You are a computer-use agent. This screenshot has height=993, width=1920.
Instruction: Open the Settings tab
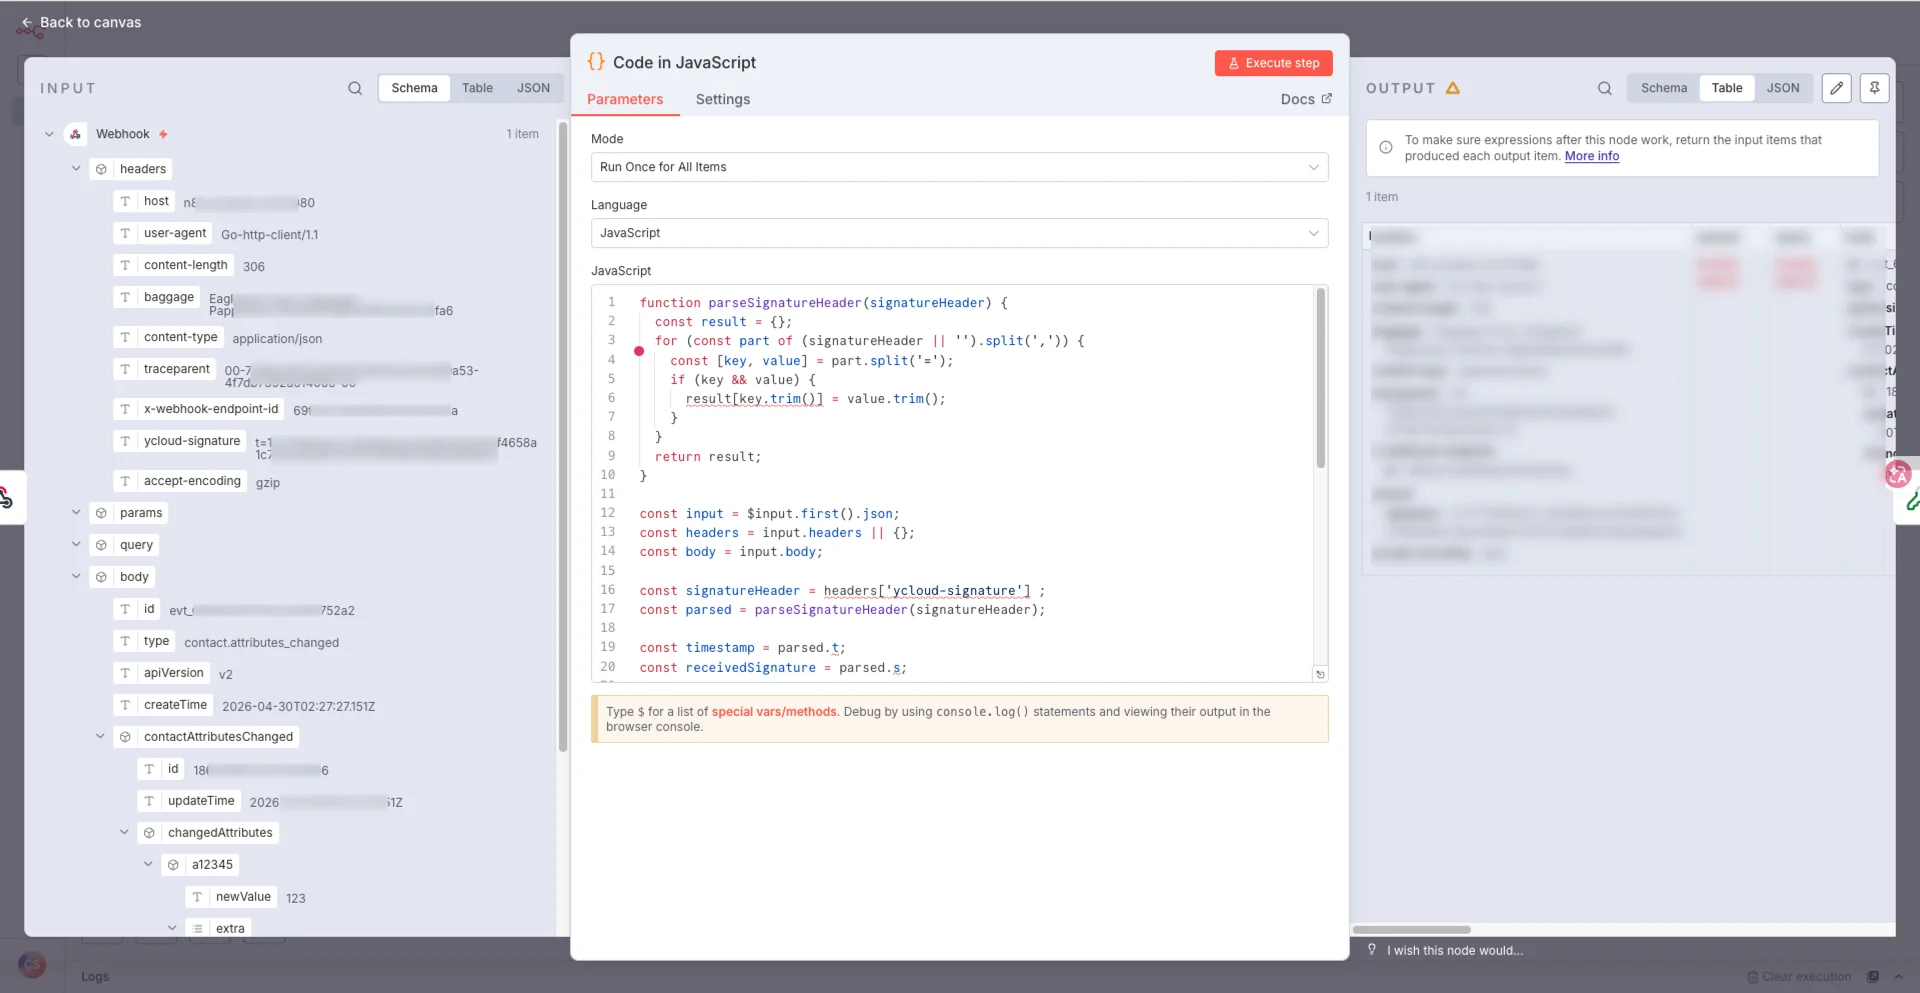723,99
